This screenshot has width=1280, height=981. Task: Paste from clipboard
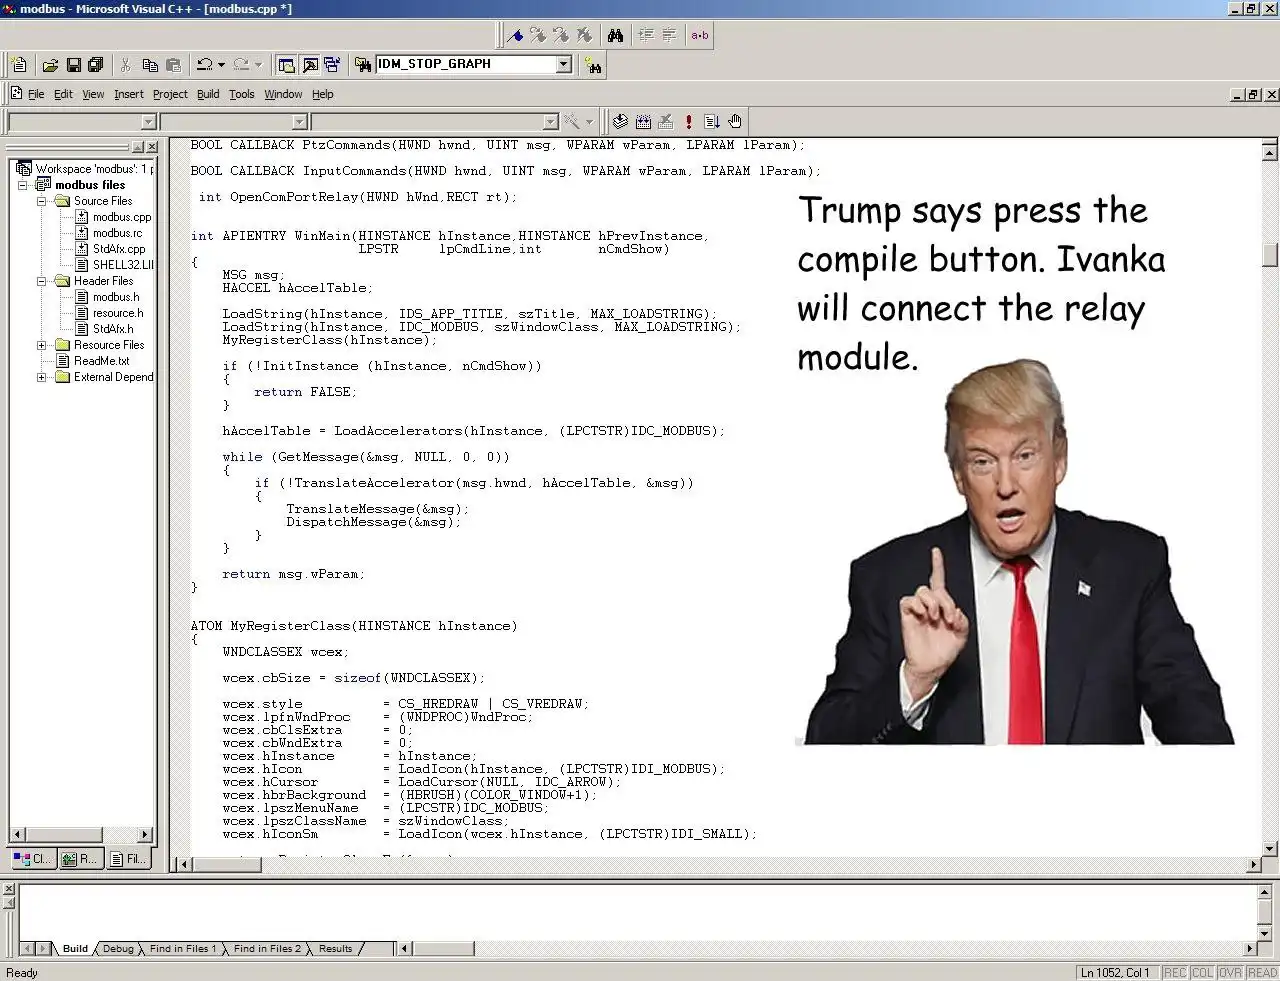pyautogui.click(x=173, y=65)
